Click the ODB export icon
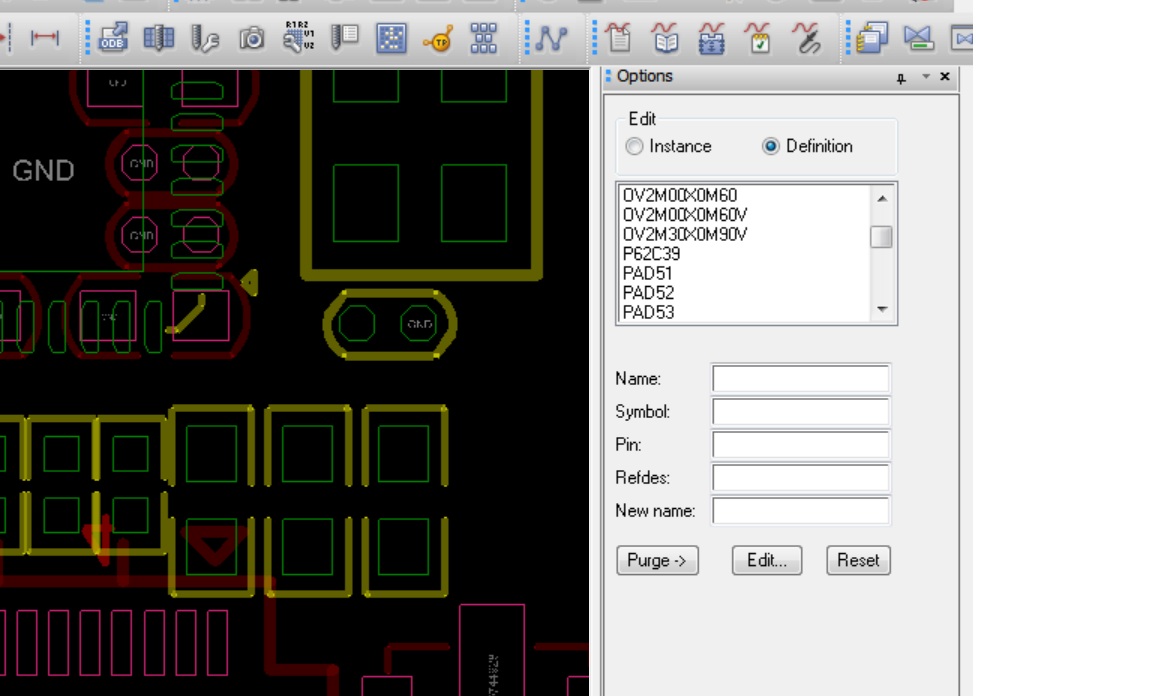The image size is (1152, 696). click(113, 37)
